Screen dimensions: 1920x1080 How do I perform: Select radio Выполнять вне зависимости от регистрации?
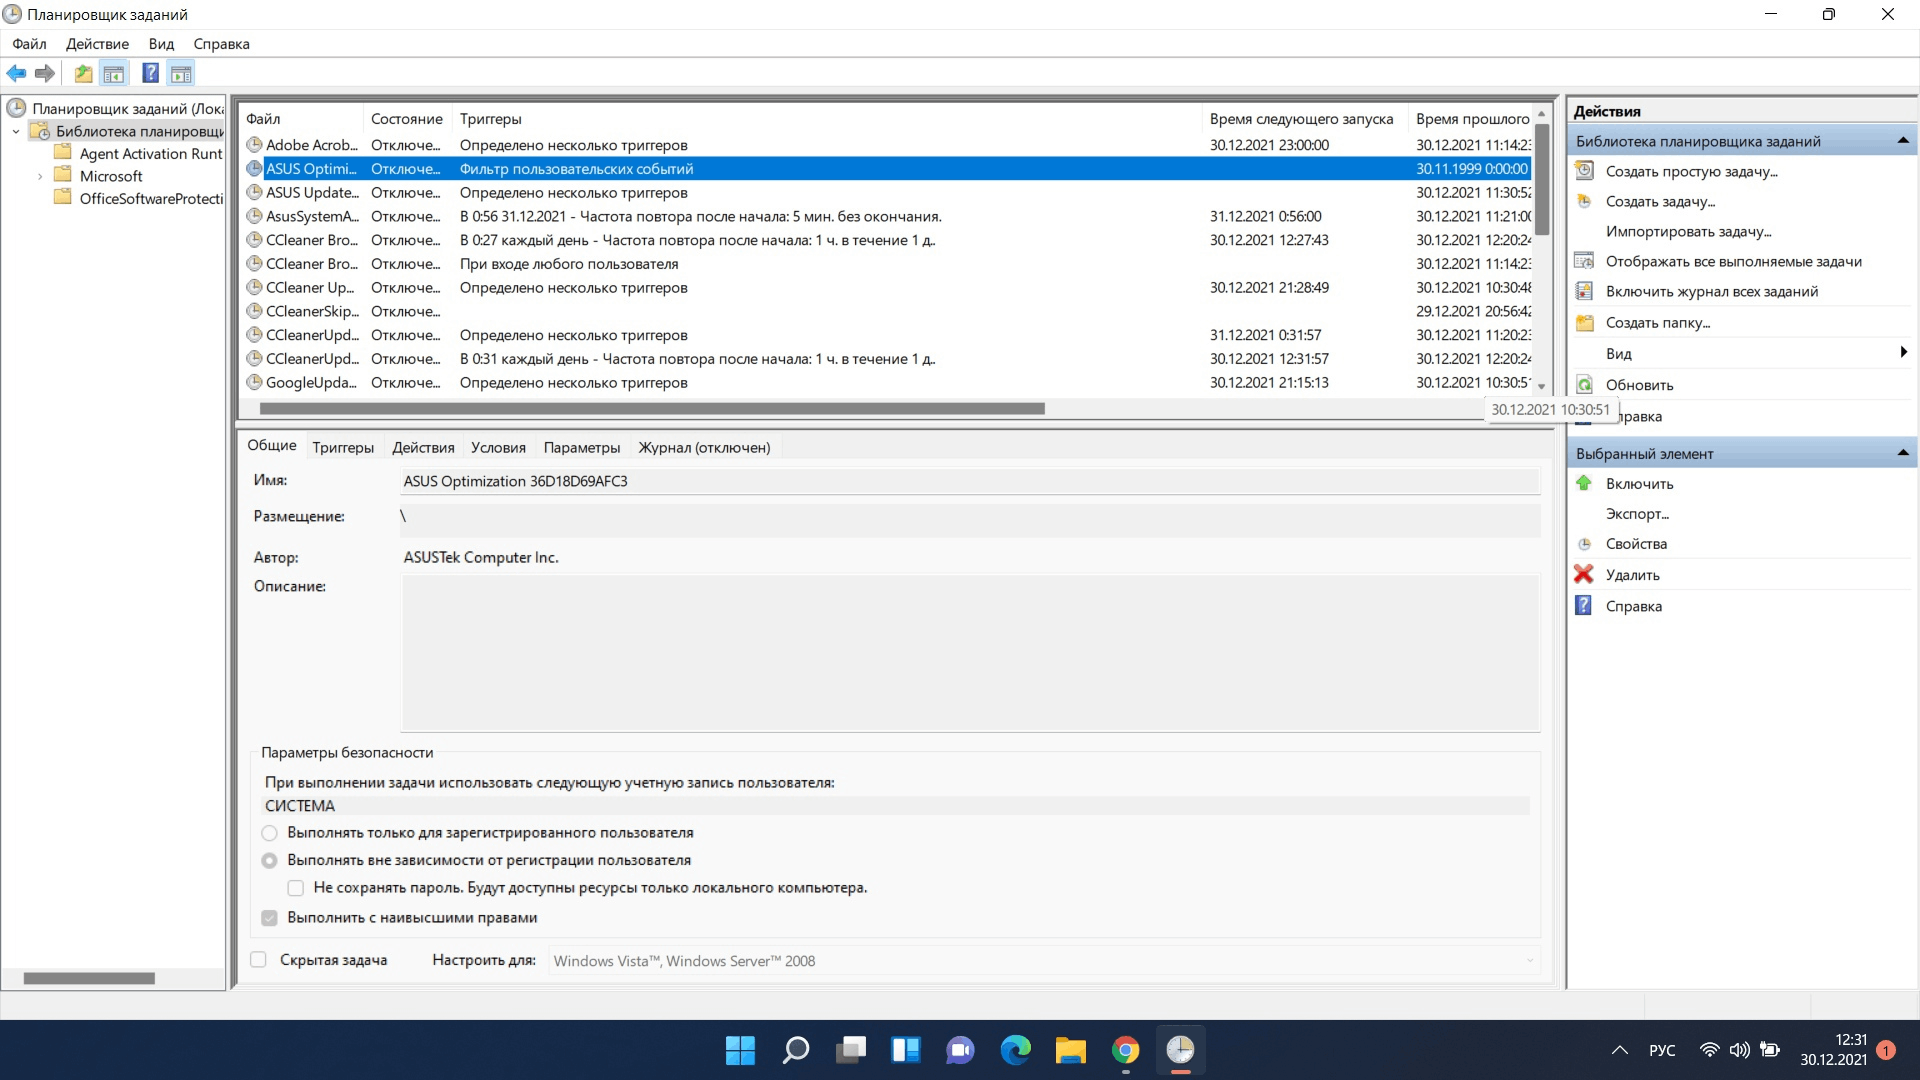tap(269, 860)
